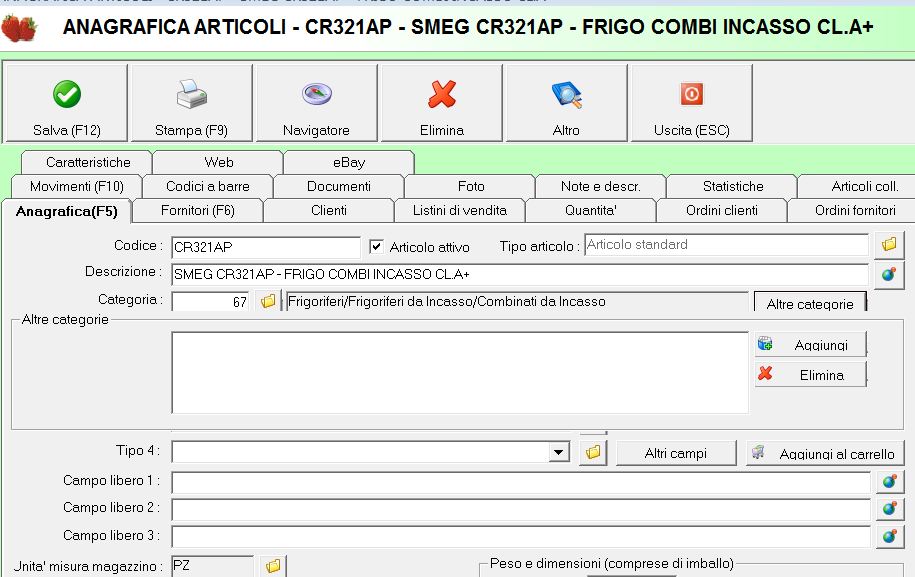Click into the Descrizione text field
Image resolution: width=915 pixels, height=577 pixels.
(x=520, y=274)
